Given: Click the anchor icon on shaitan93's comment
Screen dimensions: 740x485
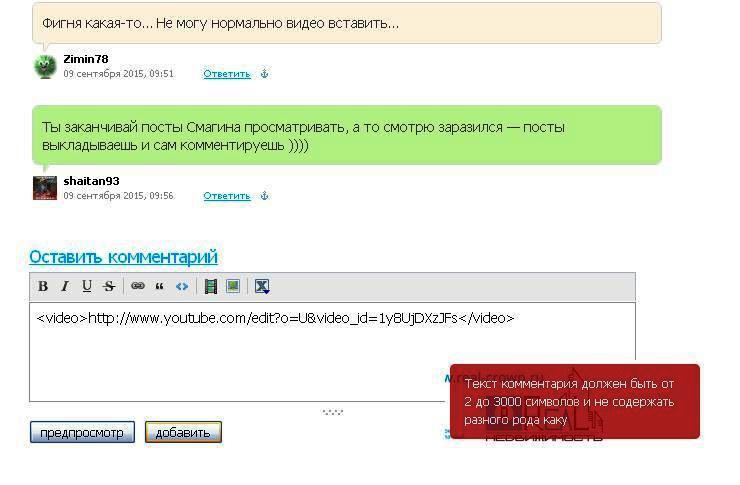Looking at the screenshot, I should click(265, 196).
